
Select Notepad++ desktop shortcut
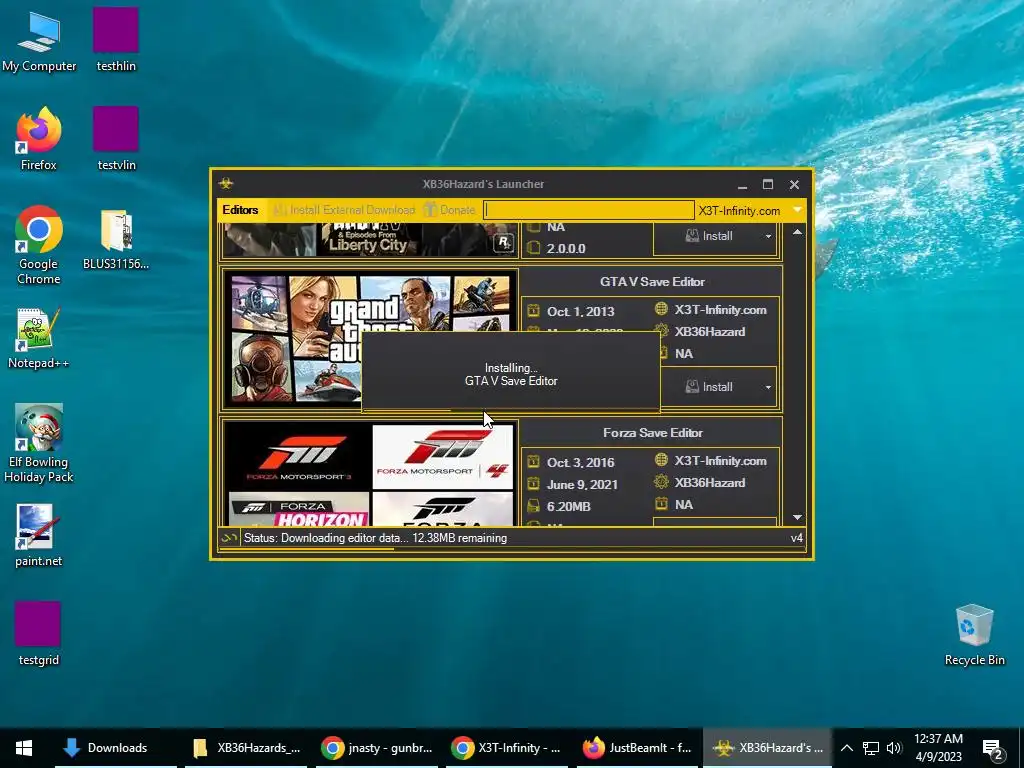click(x=39, y=338)
